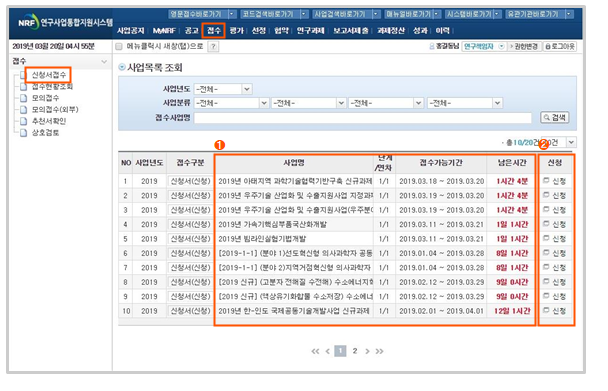
Task: Focus the 접수사업명 input field
Action: (x=363, y=118)
